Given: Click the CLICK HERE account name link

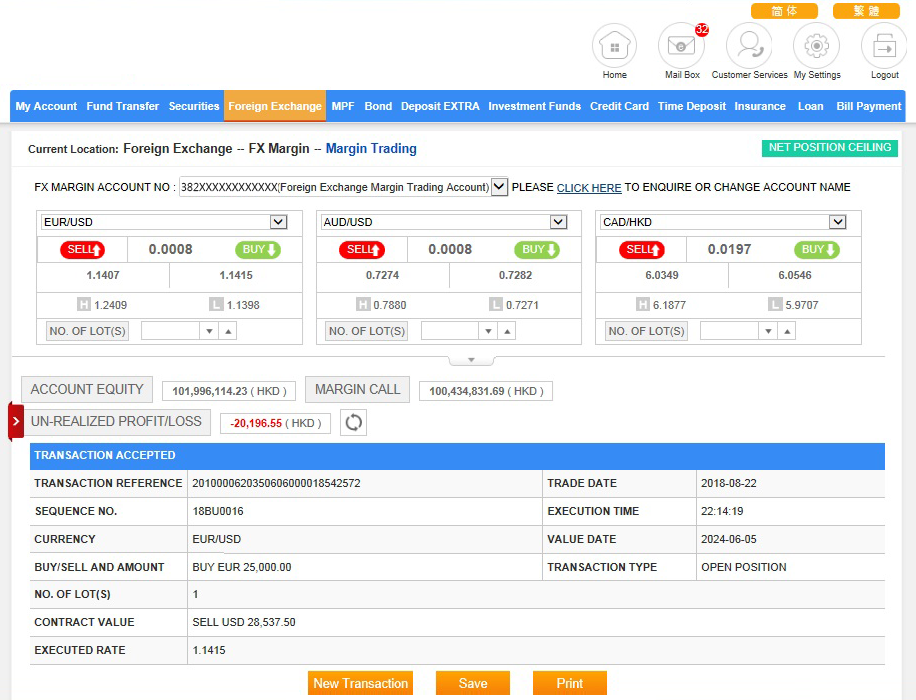Looking at the screenshot, I should coord(589,188).
